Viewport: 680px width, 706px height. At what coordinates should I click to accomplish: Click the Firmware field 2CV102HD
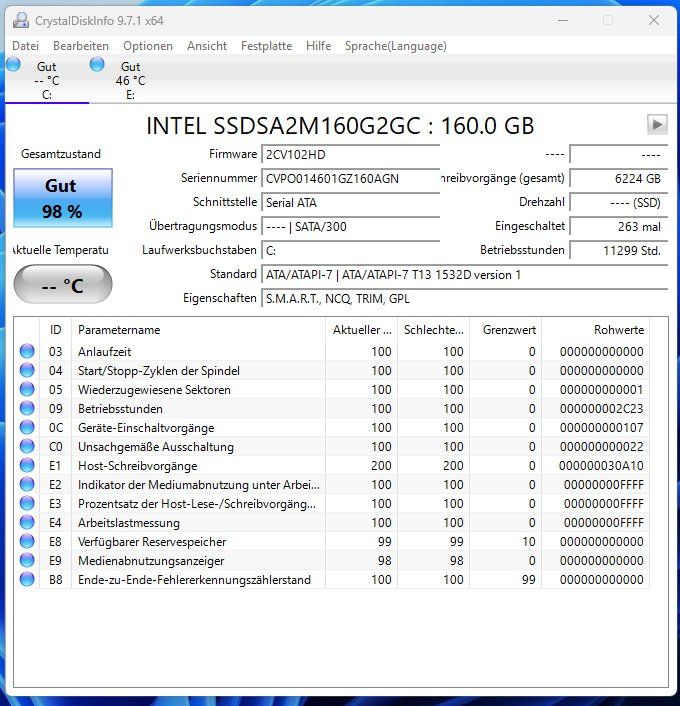350,154
